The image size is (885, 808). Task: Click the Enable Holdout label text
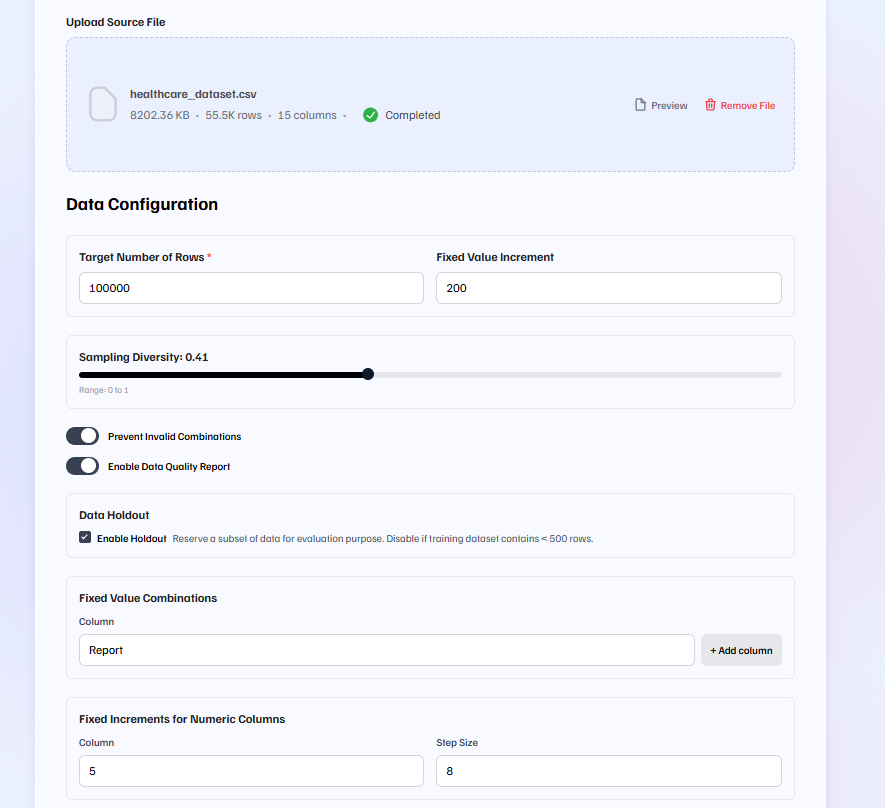coord(131,538)
